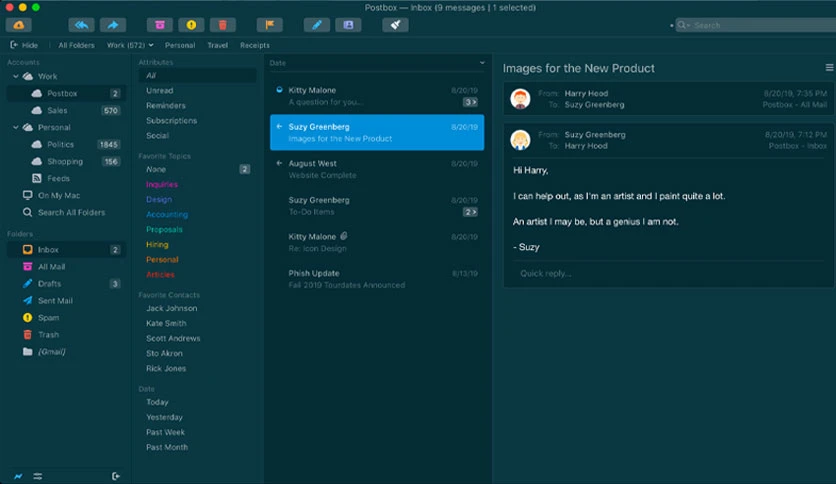This screenshot has width=836, height=484.
Task: Switch to the Receipts tab
Action: point(255,45)
